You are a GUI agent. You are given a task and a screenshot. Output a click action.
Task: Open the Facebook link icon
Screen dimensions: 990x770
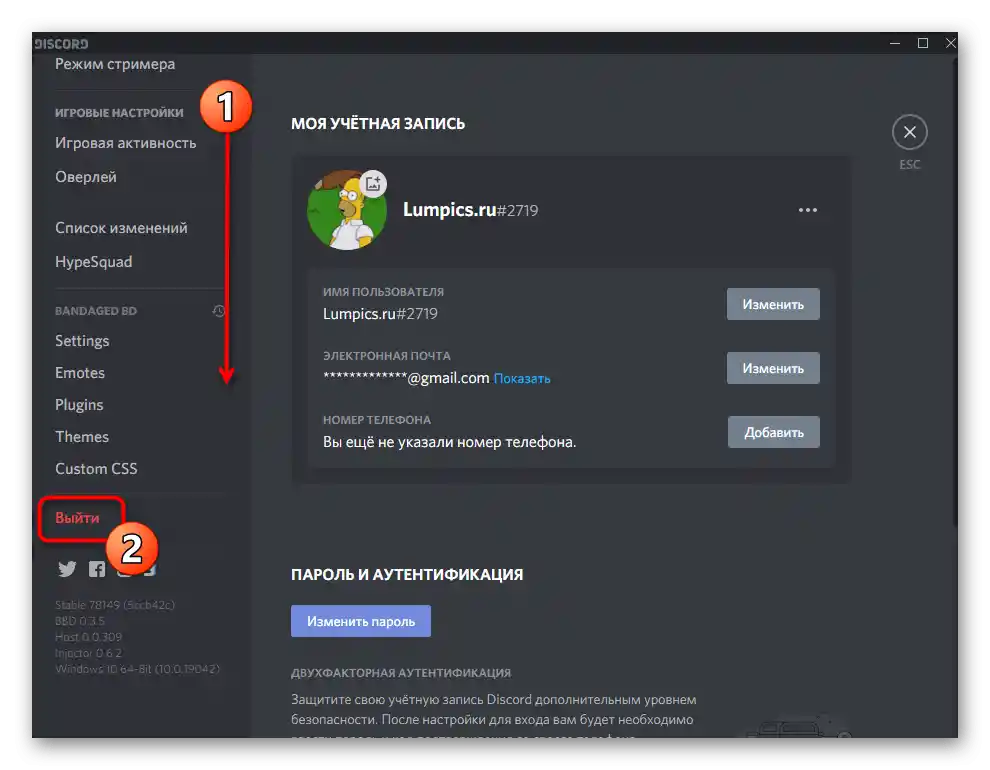[x=97, y=569]
